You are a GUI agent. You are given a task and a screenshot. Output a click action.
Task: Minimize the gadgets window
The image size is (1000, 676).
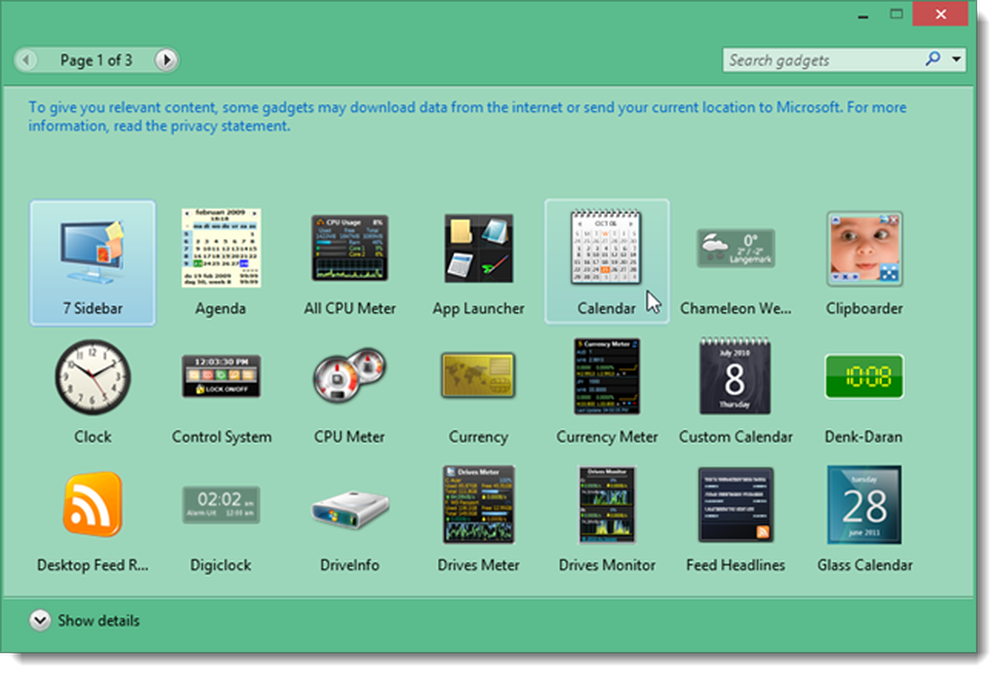tap(863, 15)
